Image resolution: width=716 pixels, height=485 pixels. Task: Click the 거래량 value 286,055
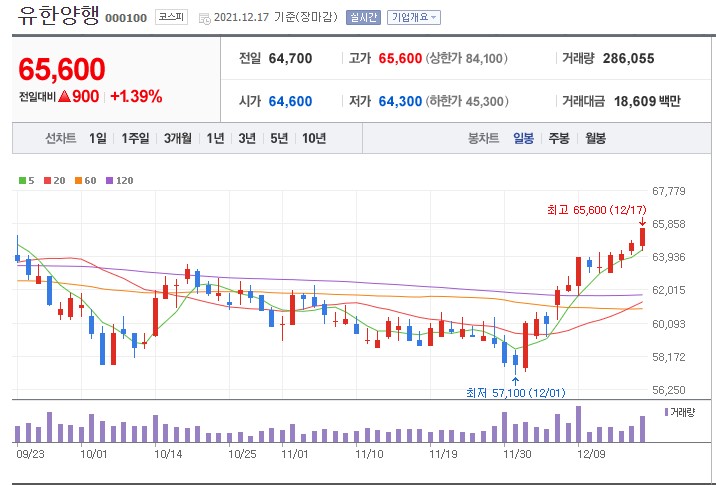pyautogui.click(x=628, y=58)
